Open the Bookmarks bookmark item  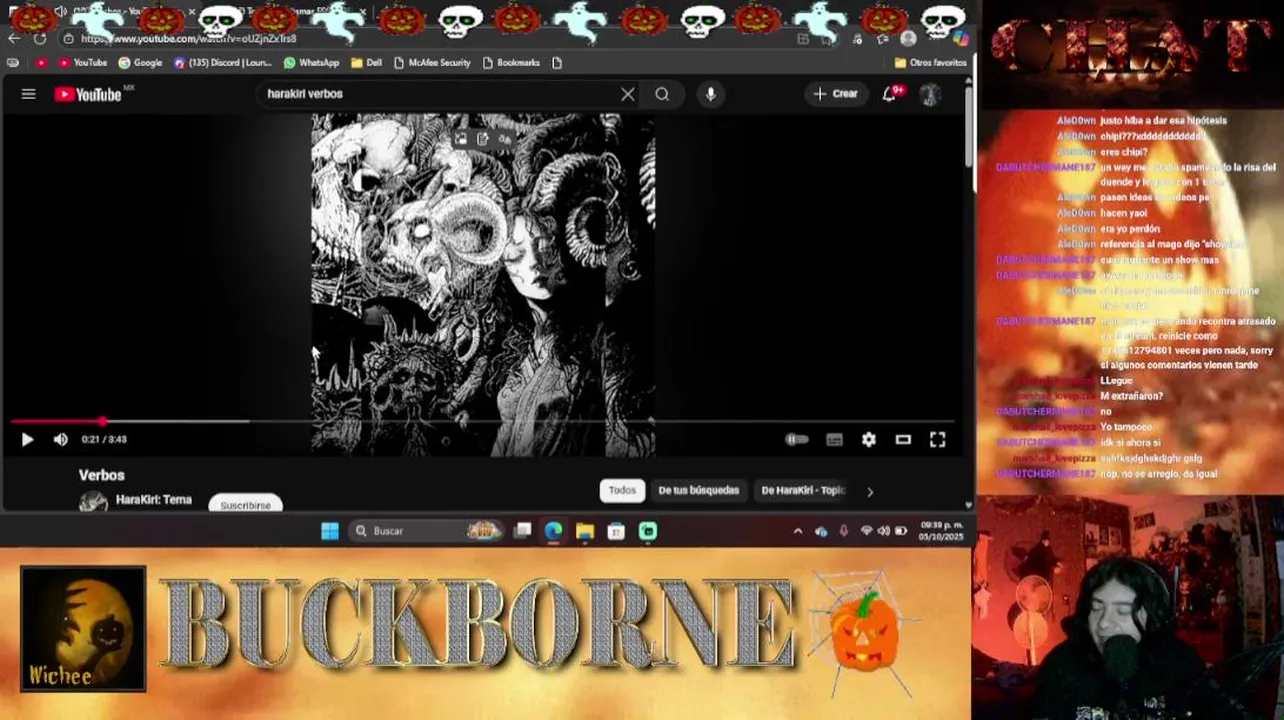coord(511,62)
